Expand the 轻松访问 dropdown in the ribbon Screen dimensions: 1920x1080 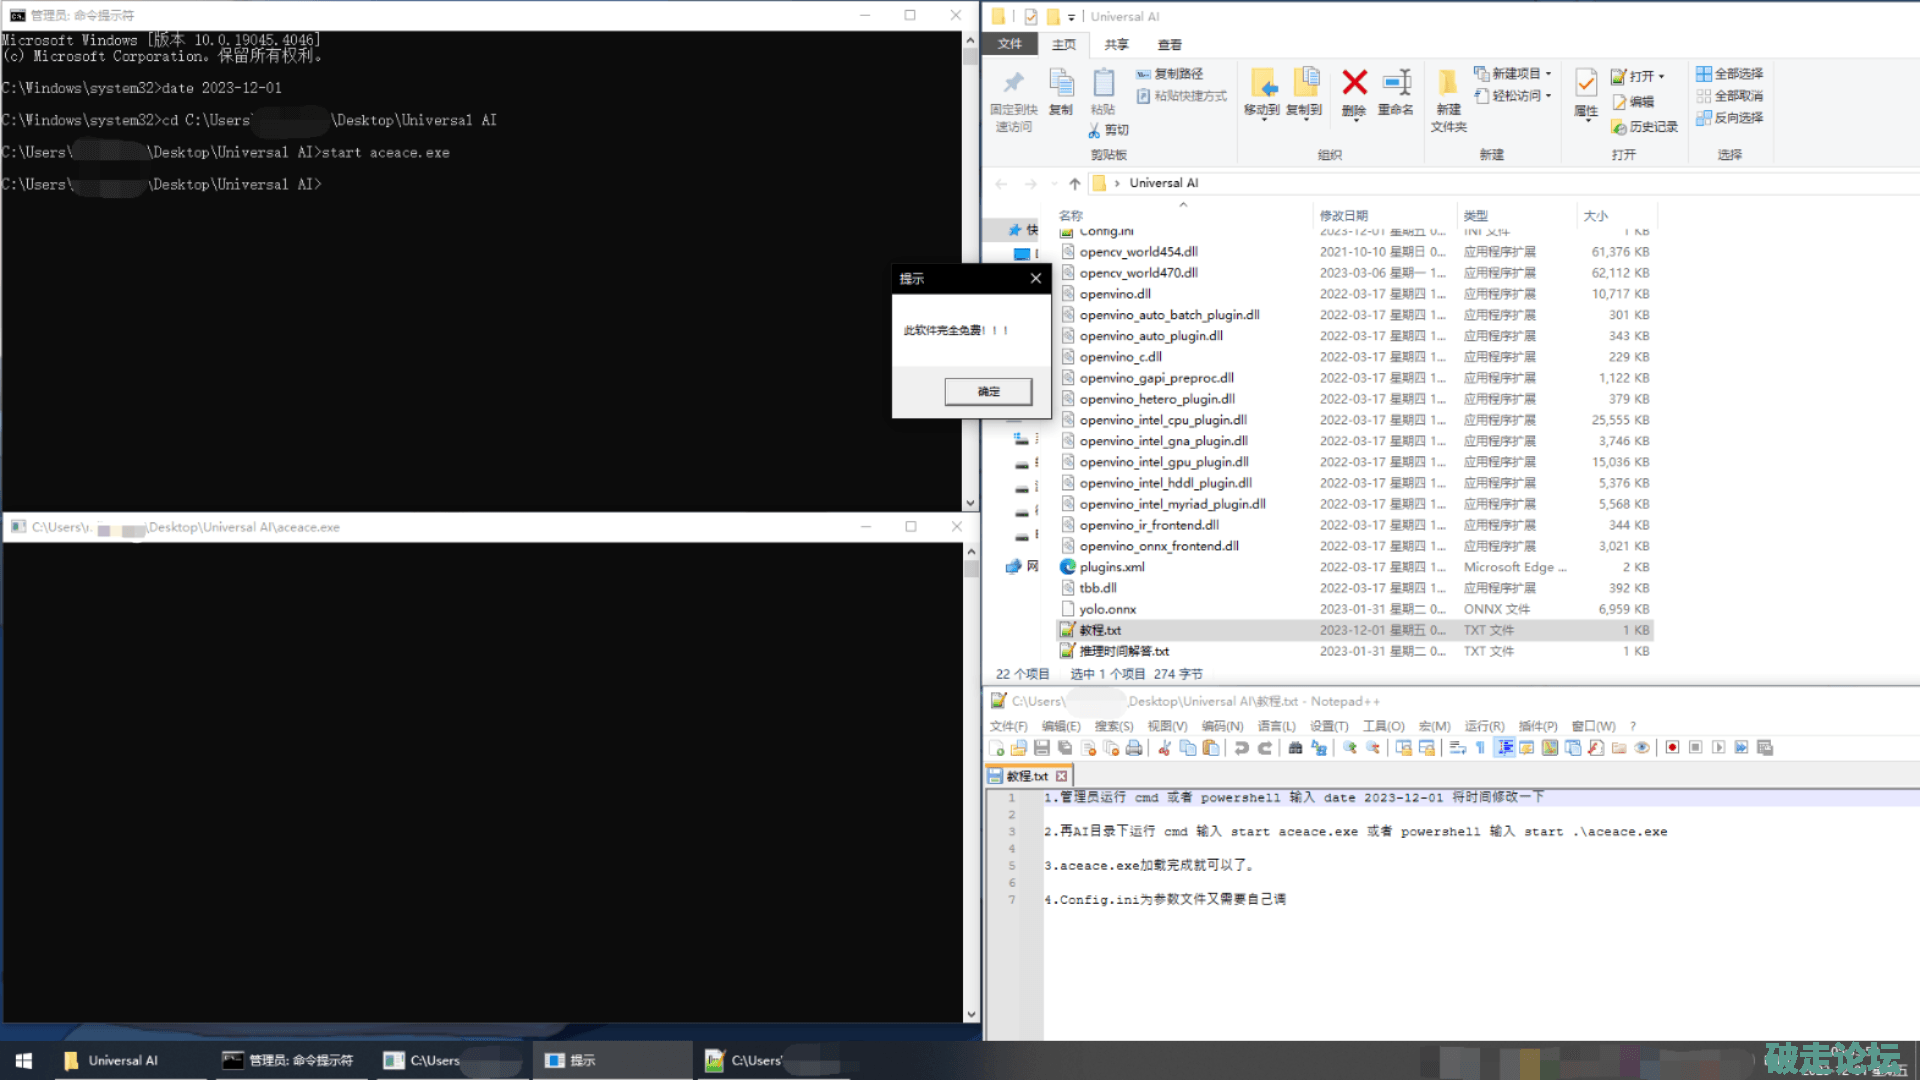tap(1548, 96)
